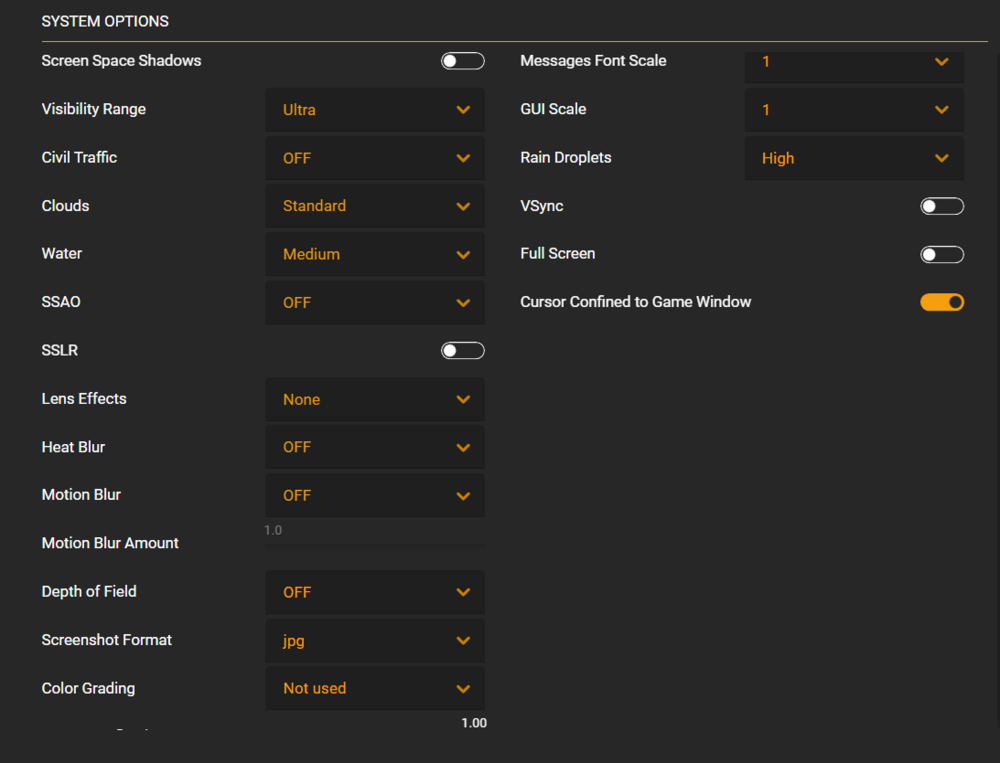Open the SSAO dropdown
Image resolution: width=1000 pixels, height=763 pixels.
(374, 302)
